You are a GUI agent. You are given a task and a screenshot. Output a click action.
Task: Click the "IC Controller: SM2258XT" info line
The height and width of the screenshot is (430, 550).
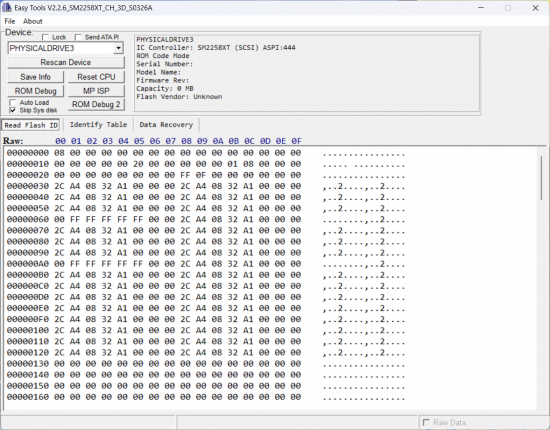(x=216, y=48)
